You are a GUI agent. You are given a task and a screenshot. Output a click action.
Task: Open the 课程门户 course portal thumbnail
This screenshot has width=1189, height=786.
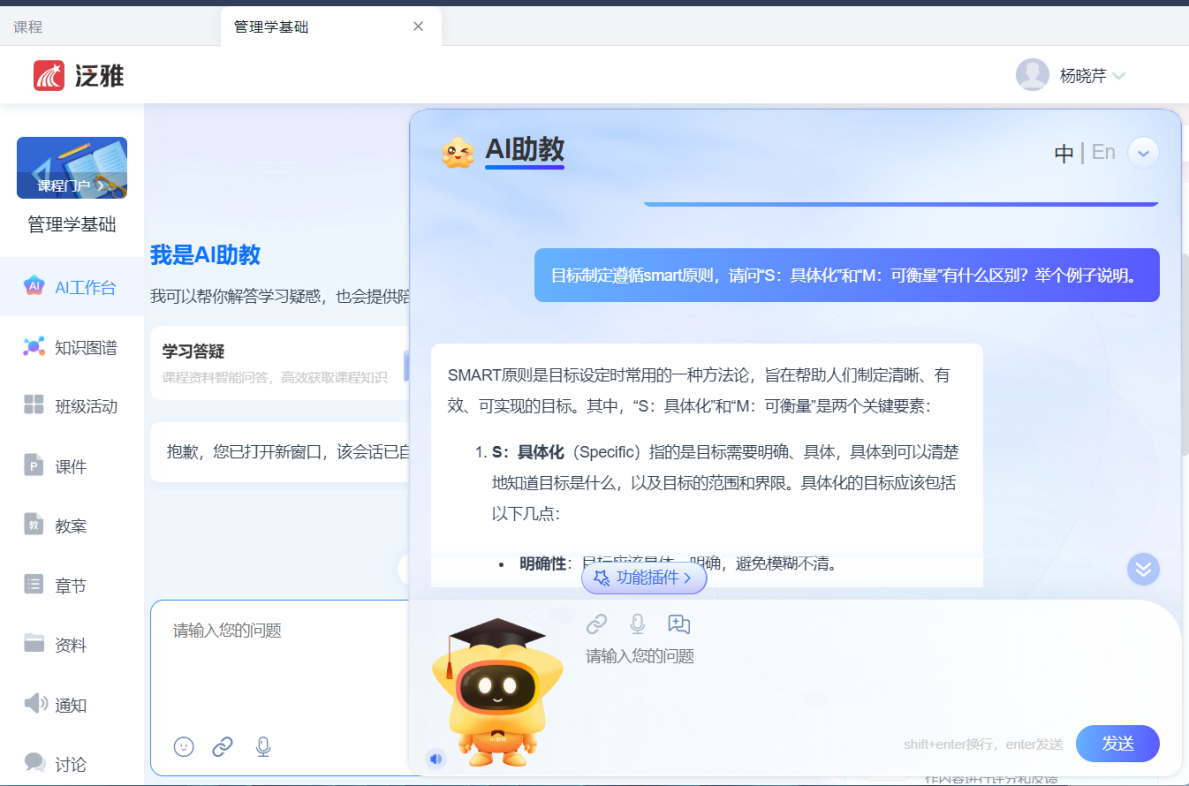(x=72, y=168)
